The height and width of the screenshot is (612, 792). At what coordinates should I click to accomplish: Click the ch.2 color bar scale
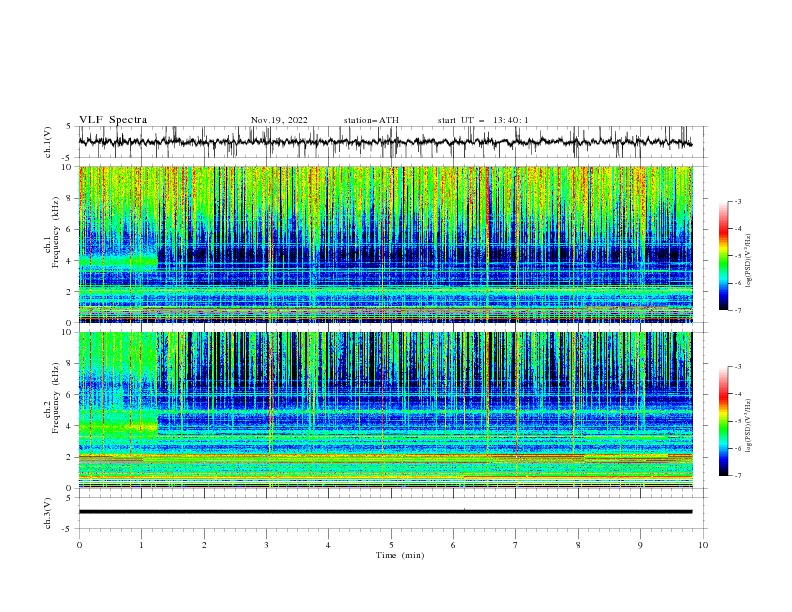pos(724,421)
